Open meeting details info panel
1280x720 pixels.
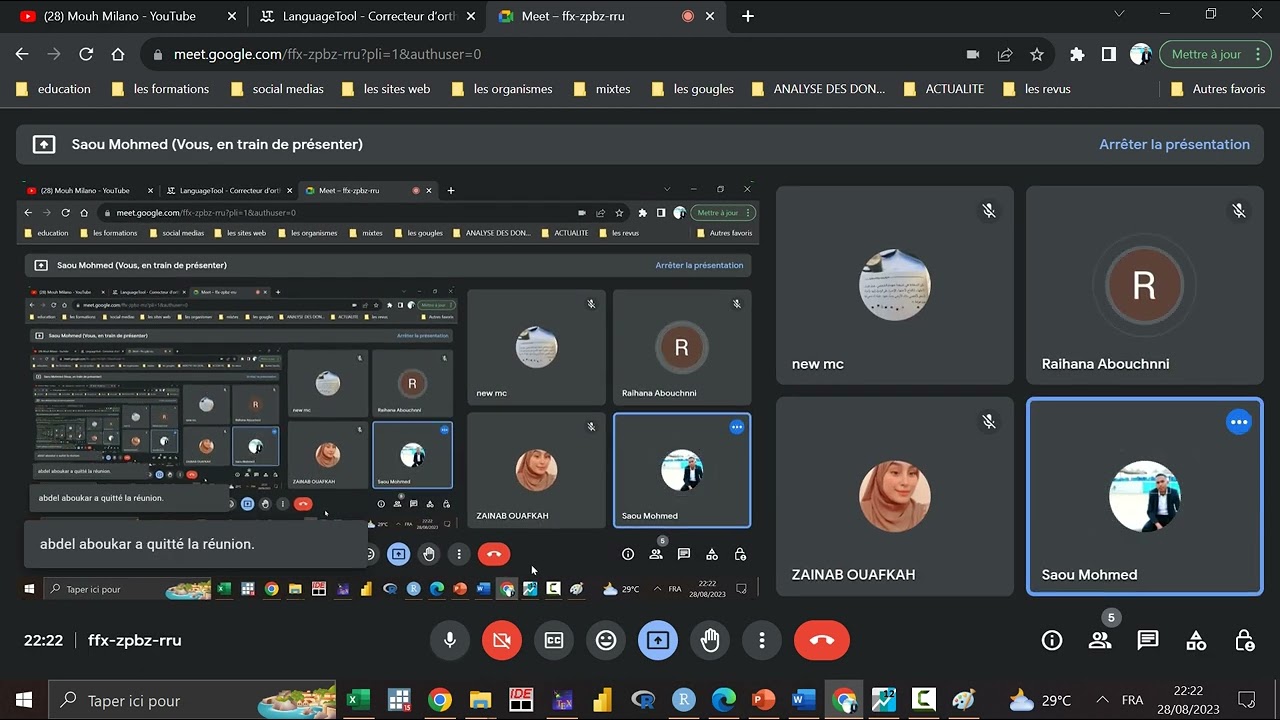[1052, 640]
